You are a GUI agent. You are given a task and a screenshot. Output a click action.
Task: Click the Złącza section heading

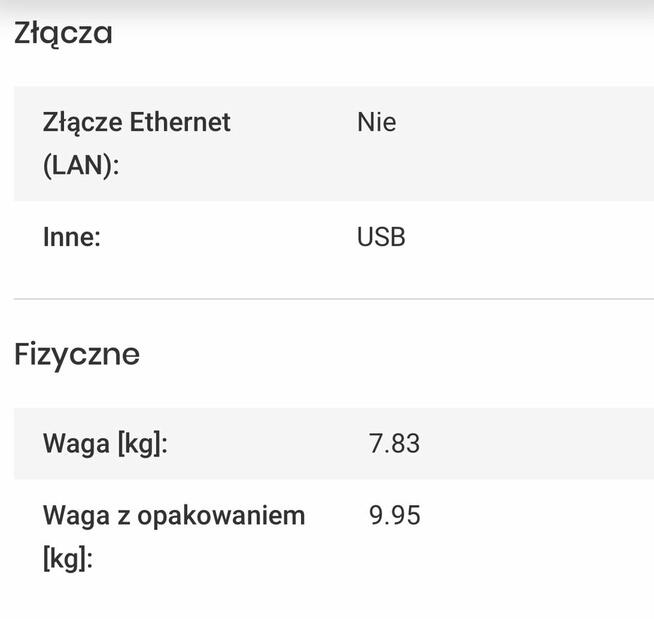point(63,35)
